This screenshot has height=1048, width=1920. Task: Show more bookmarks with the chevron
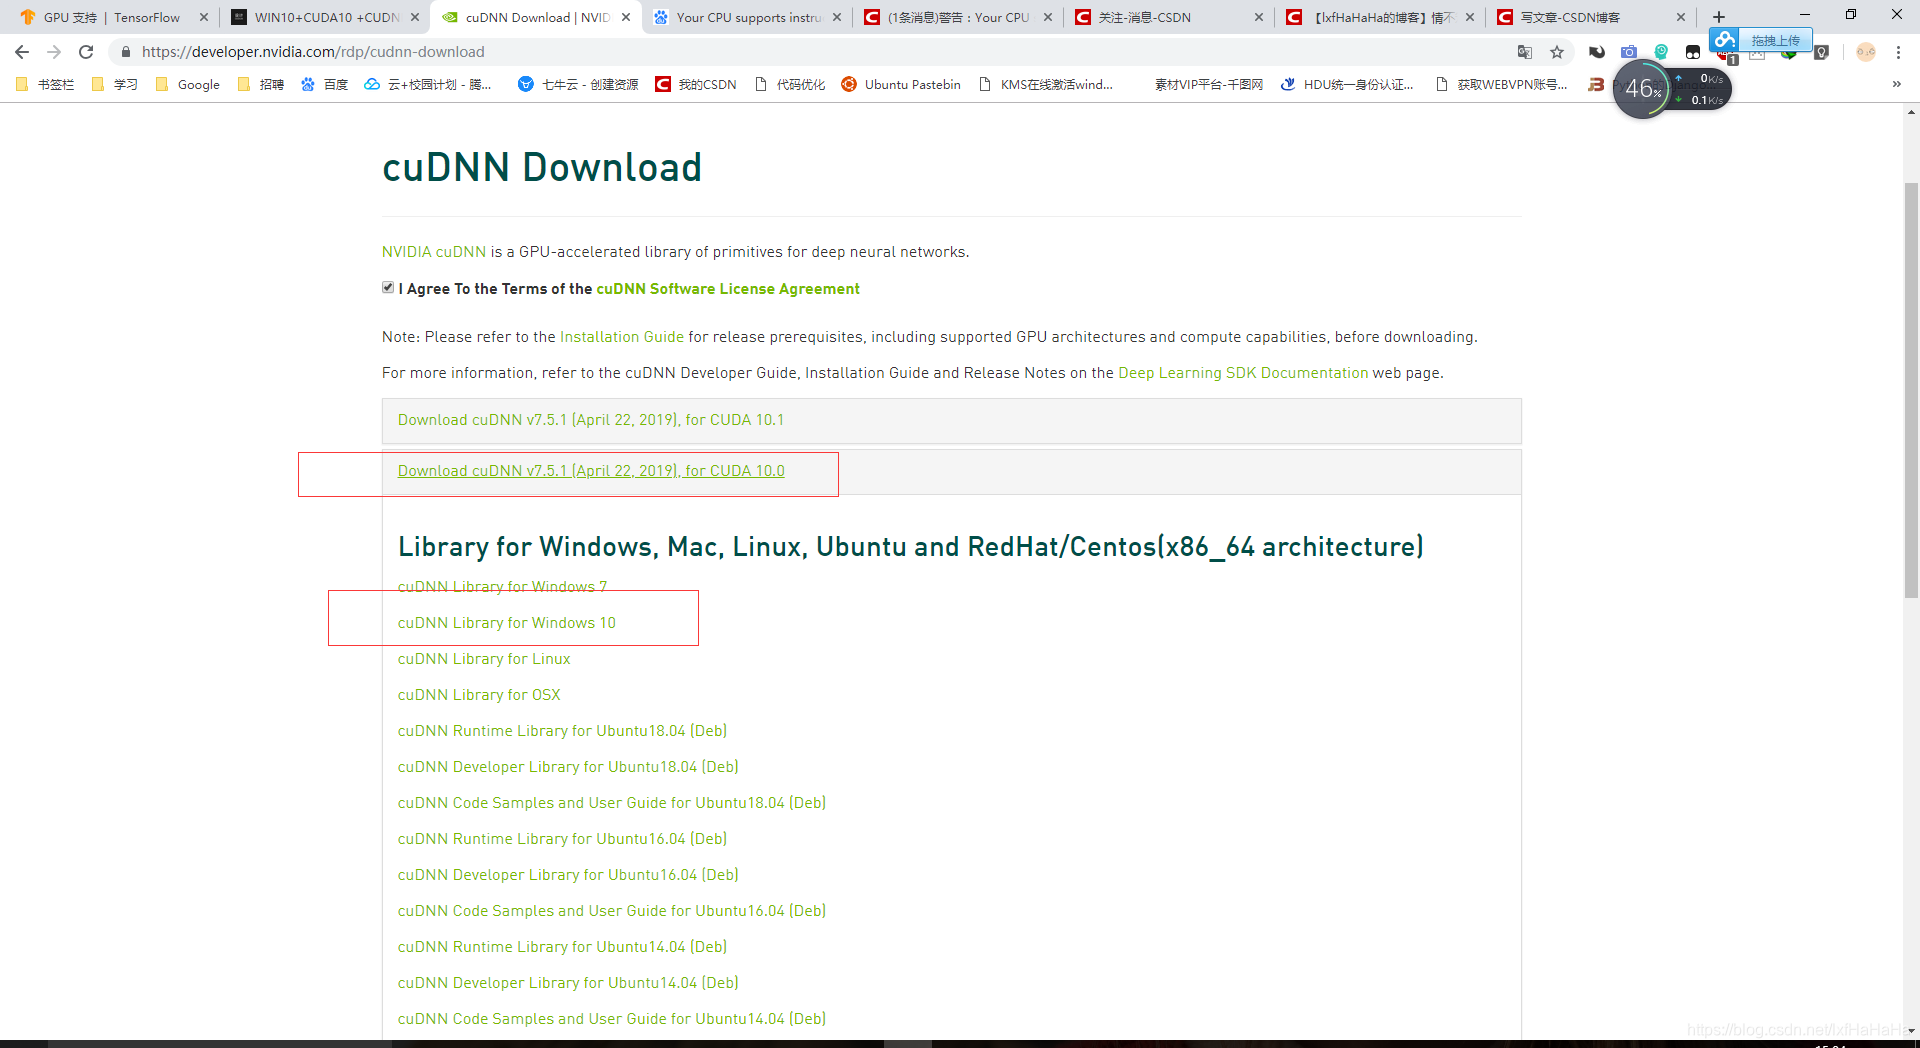click(1897, 84)
